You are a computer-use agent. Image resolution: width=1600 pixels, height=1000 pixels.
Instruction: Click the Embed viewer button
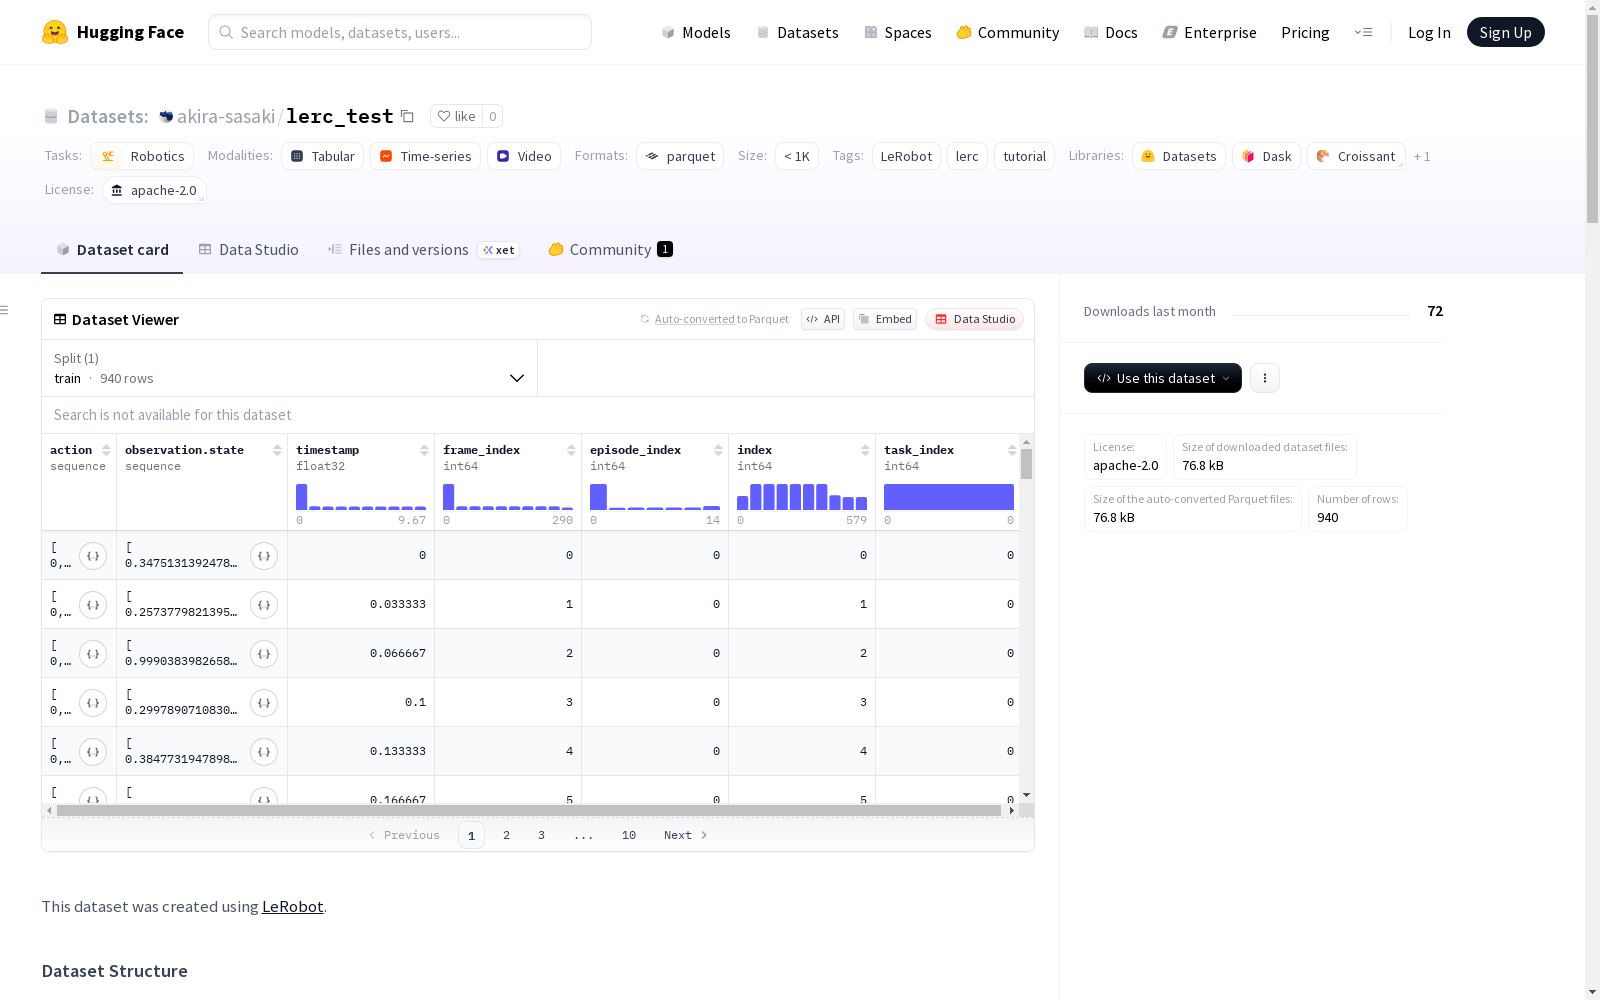click(x=885, y=319)
